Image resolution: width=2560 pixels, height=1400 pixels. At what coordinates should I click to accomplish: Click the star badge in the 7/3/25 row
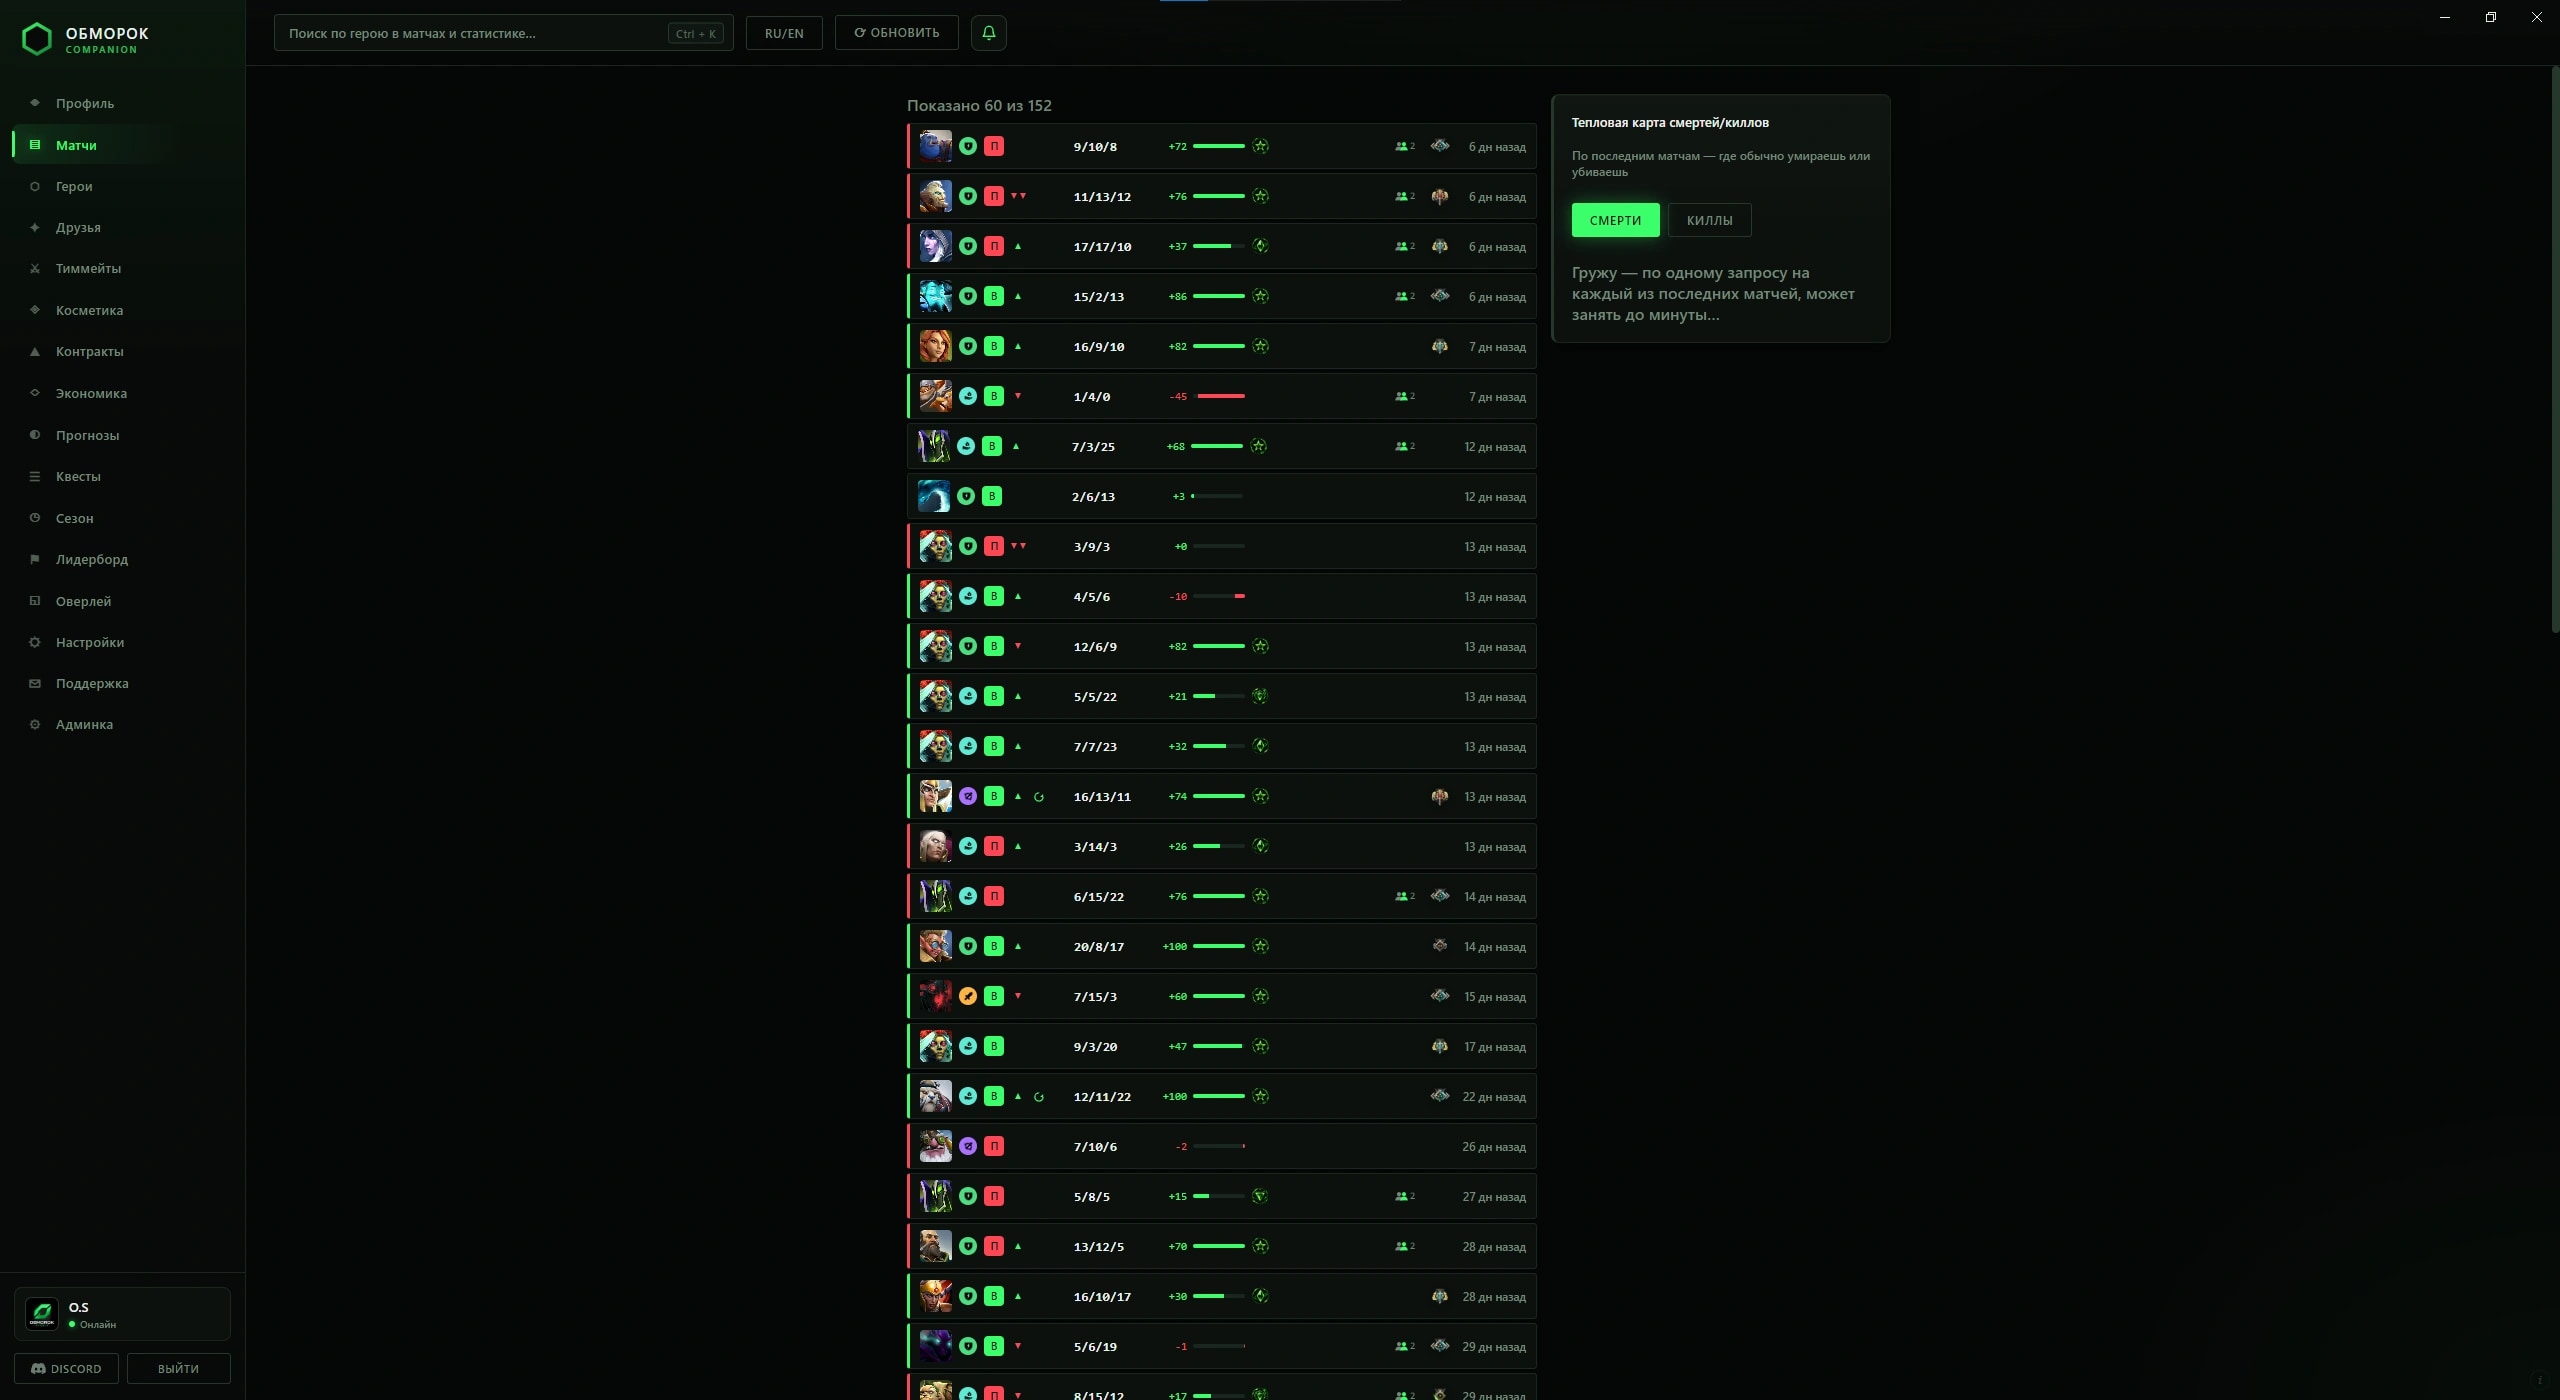(x=1258, y=446)
